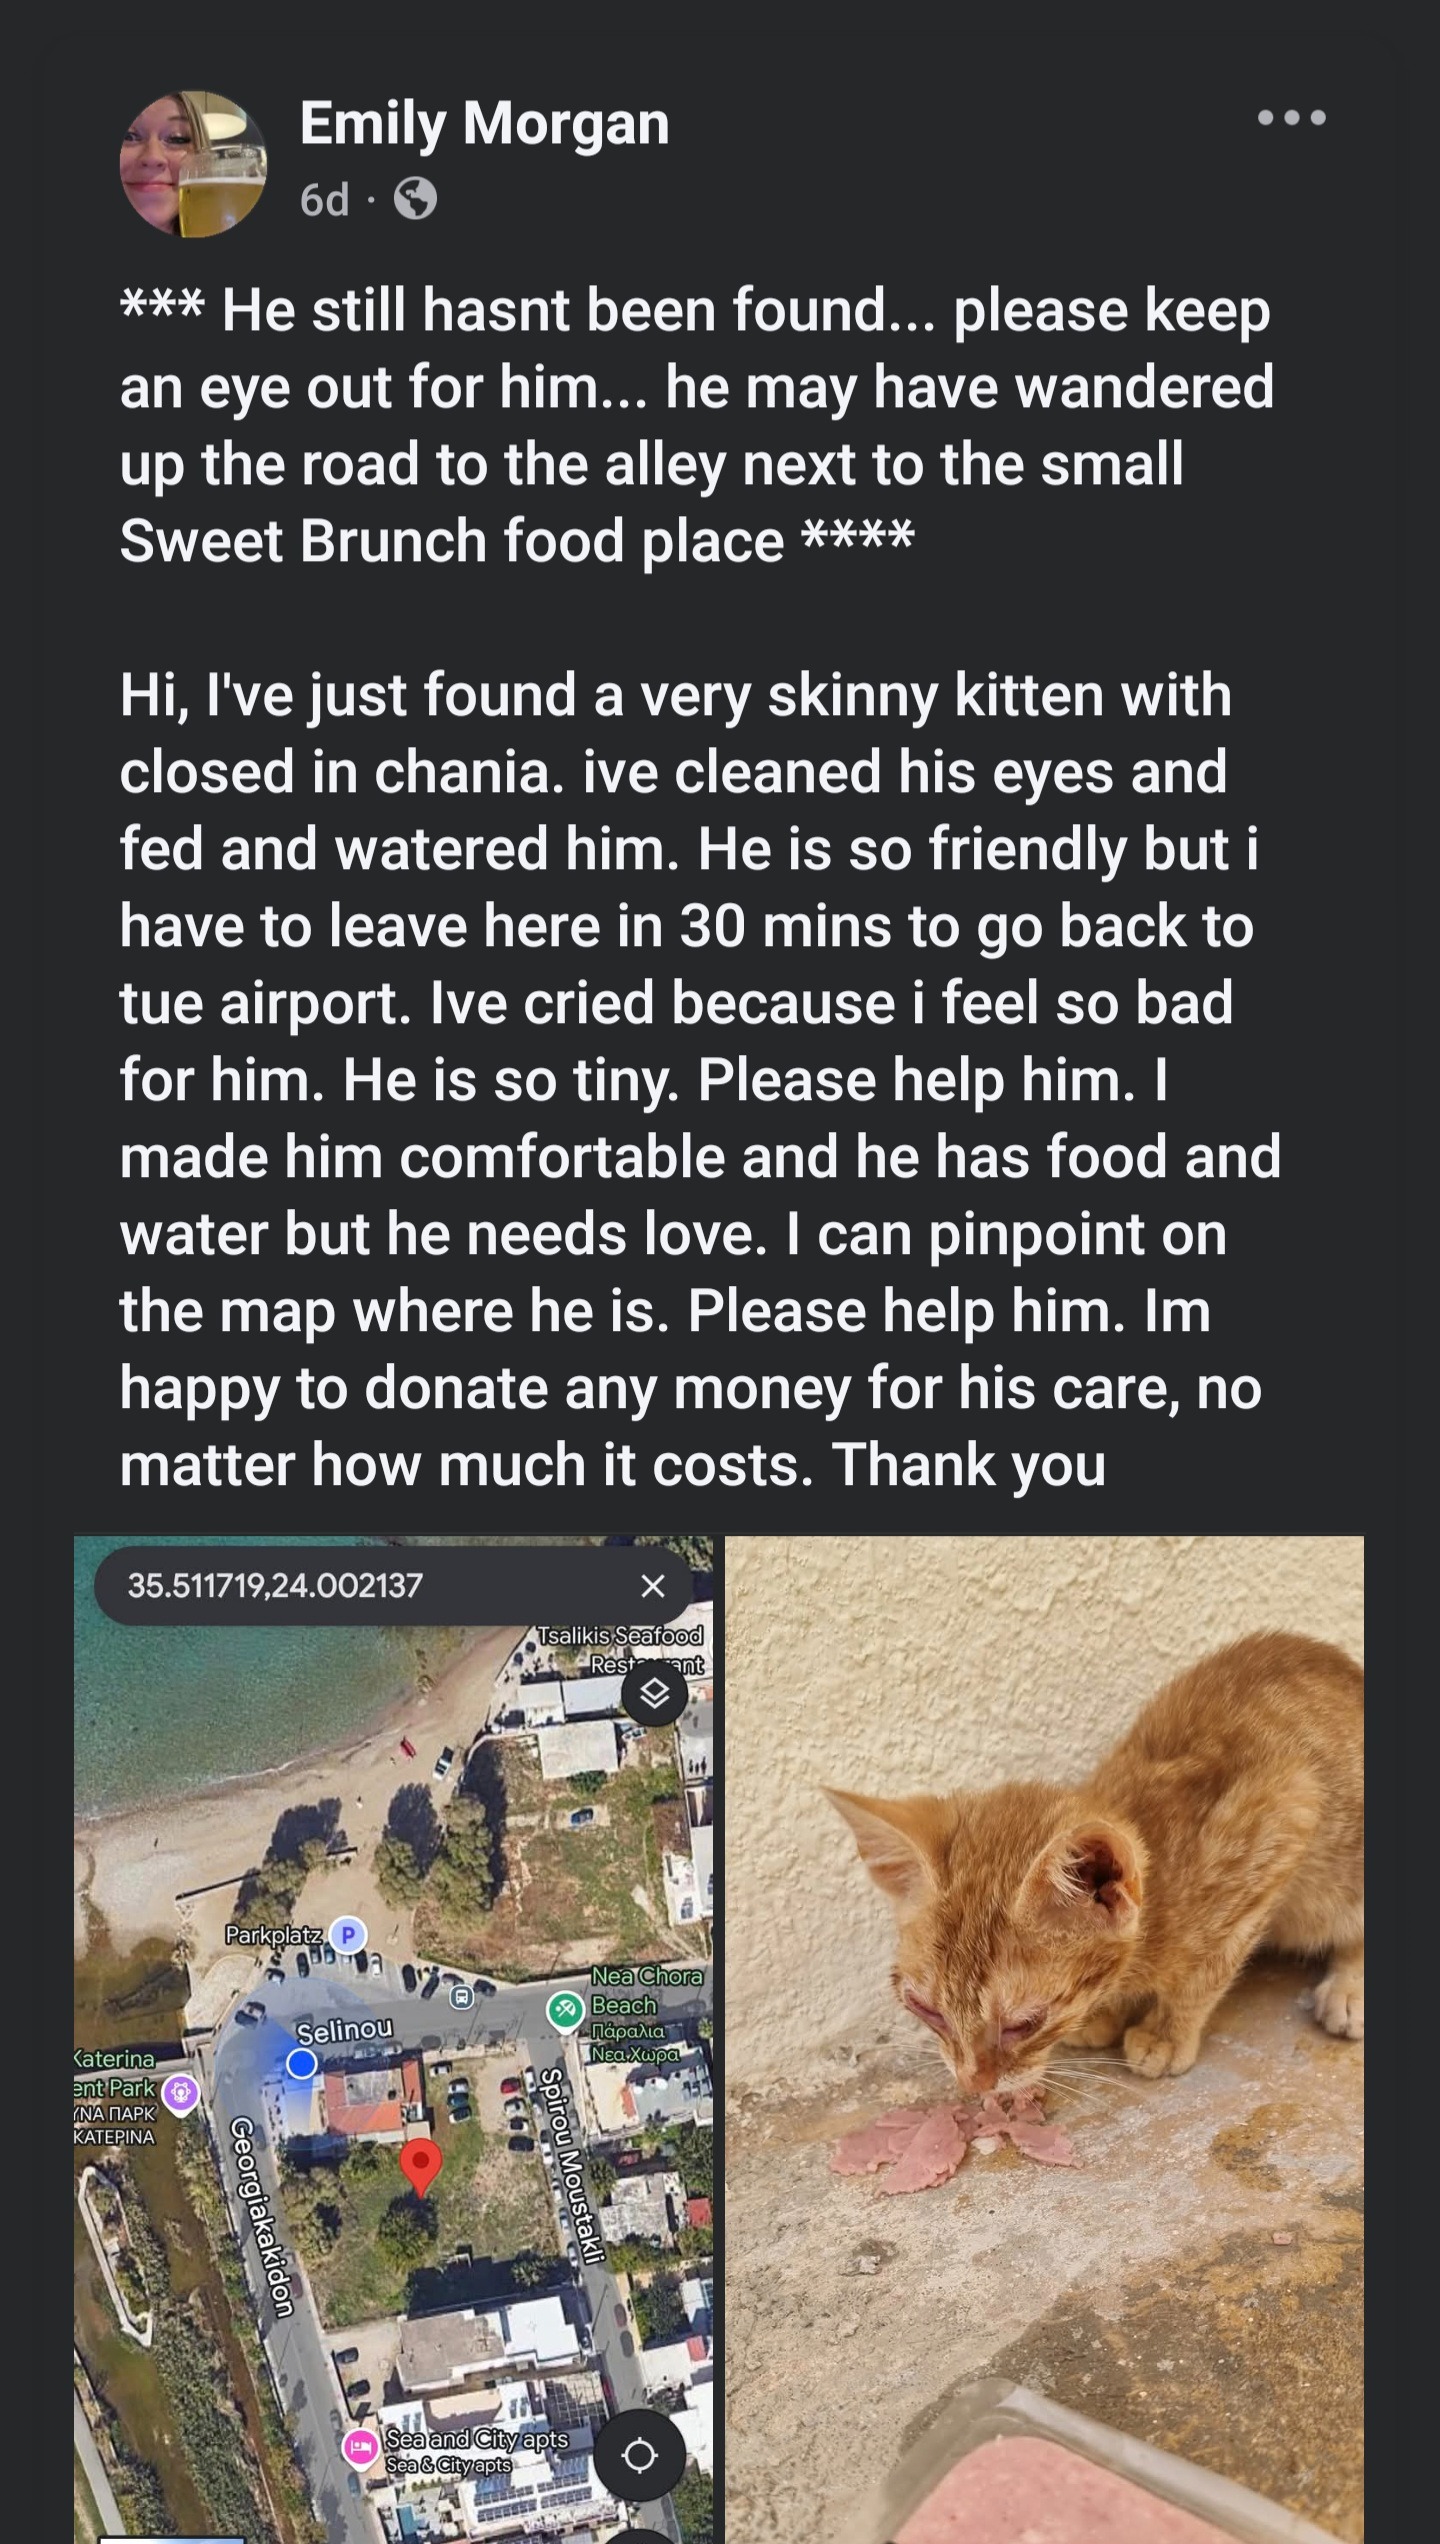Screen dimensions: 1440x2544
Task: Tap the globe public audience icon
Action: [x=415, y=199]
